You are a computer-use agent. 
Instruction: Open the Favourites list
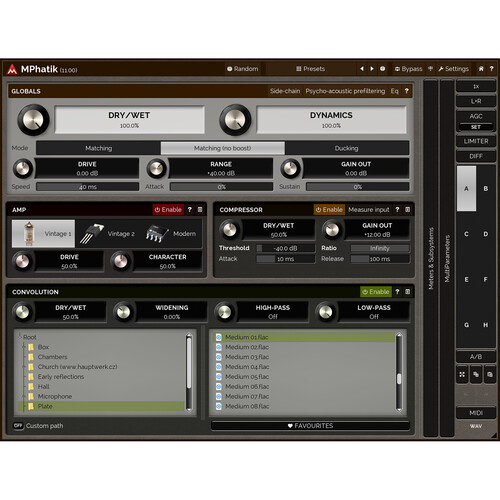point(310,426)
